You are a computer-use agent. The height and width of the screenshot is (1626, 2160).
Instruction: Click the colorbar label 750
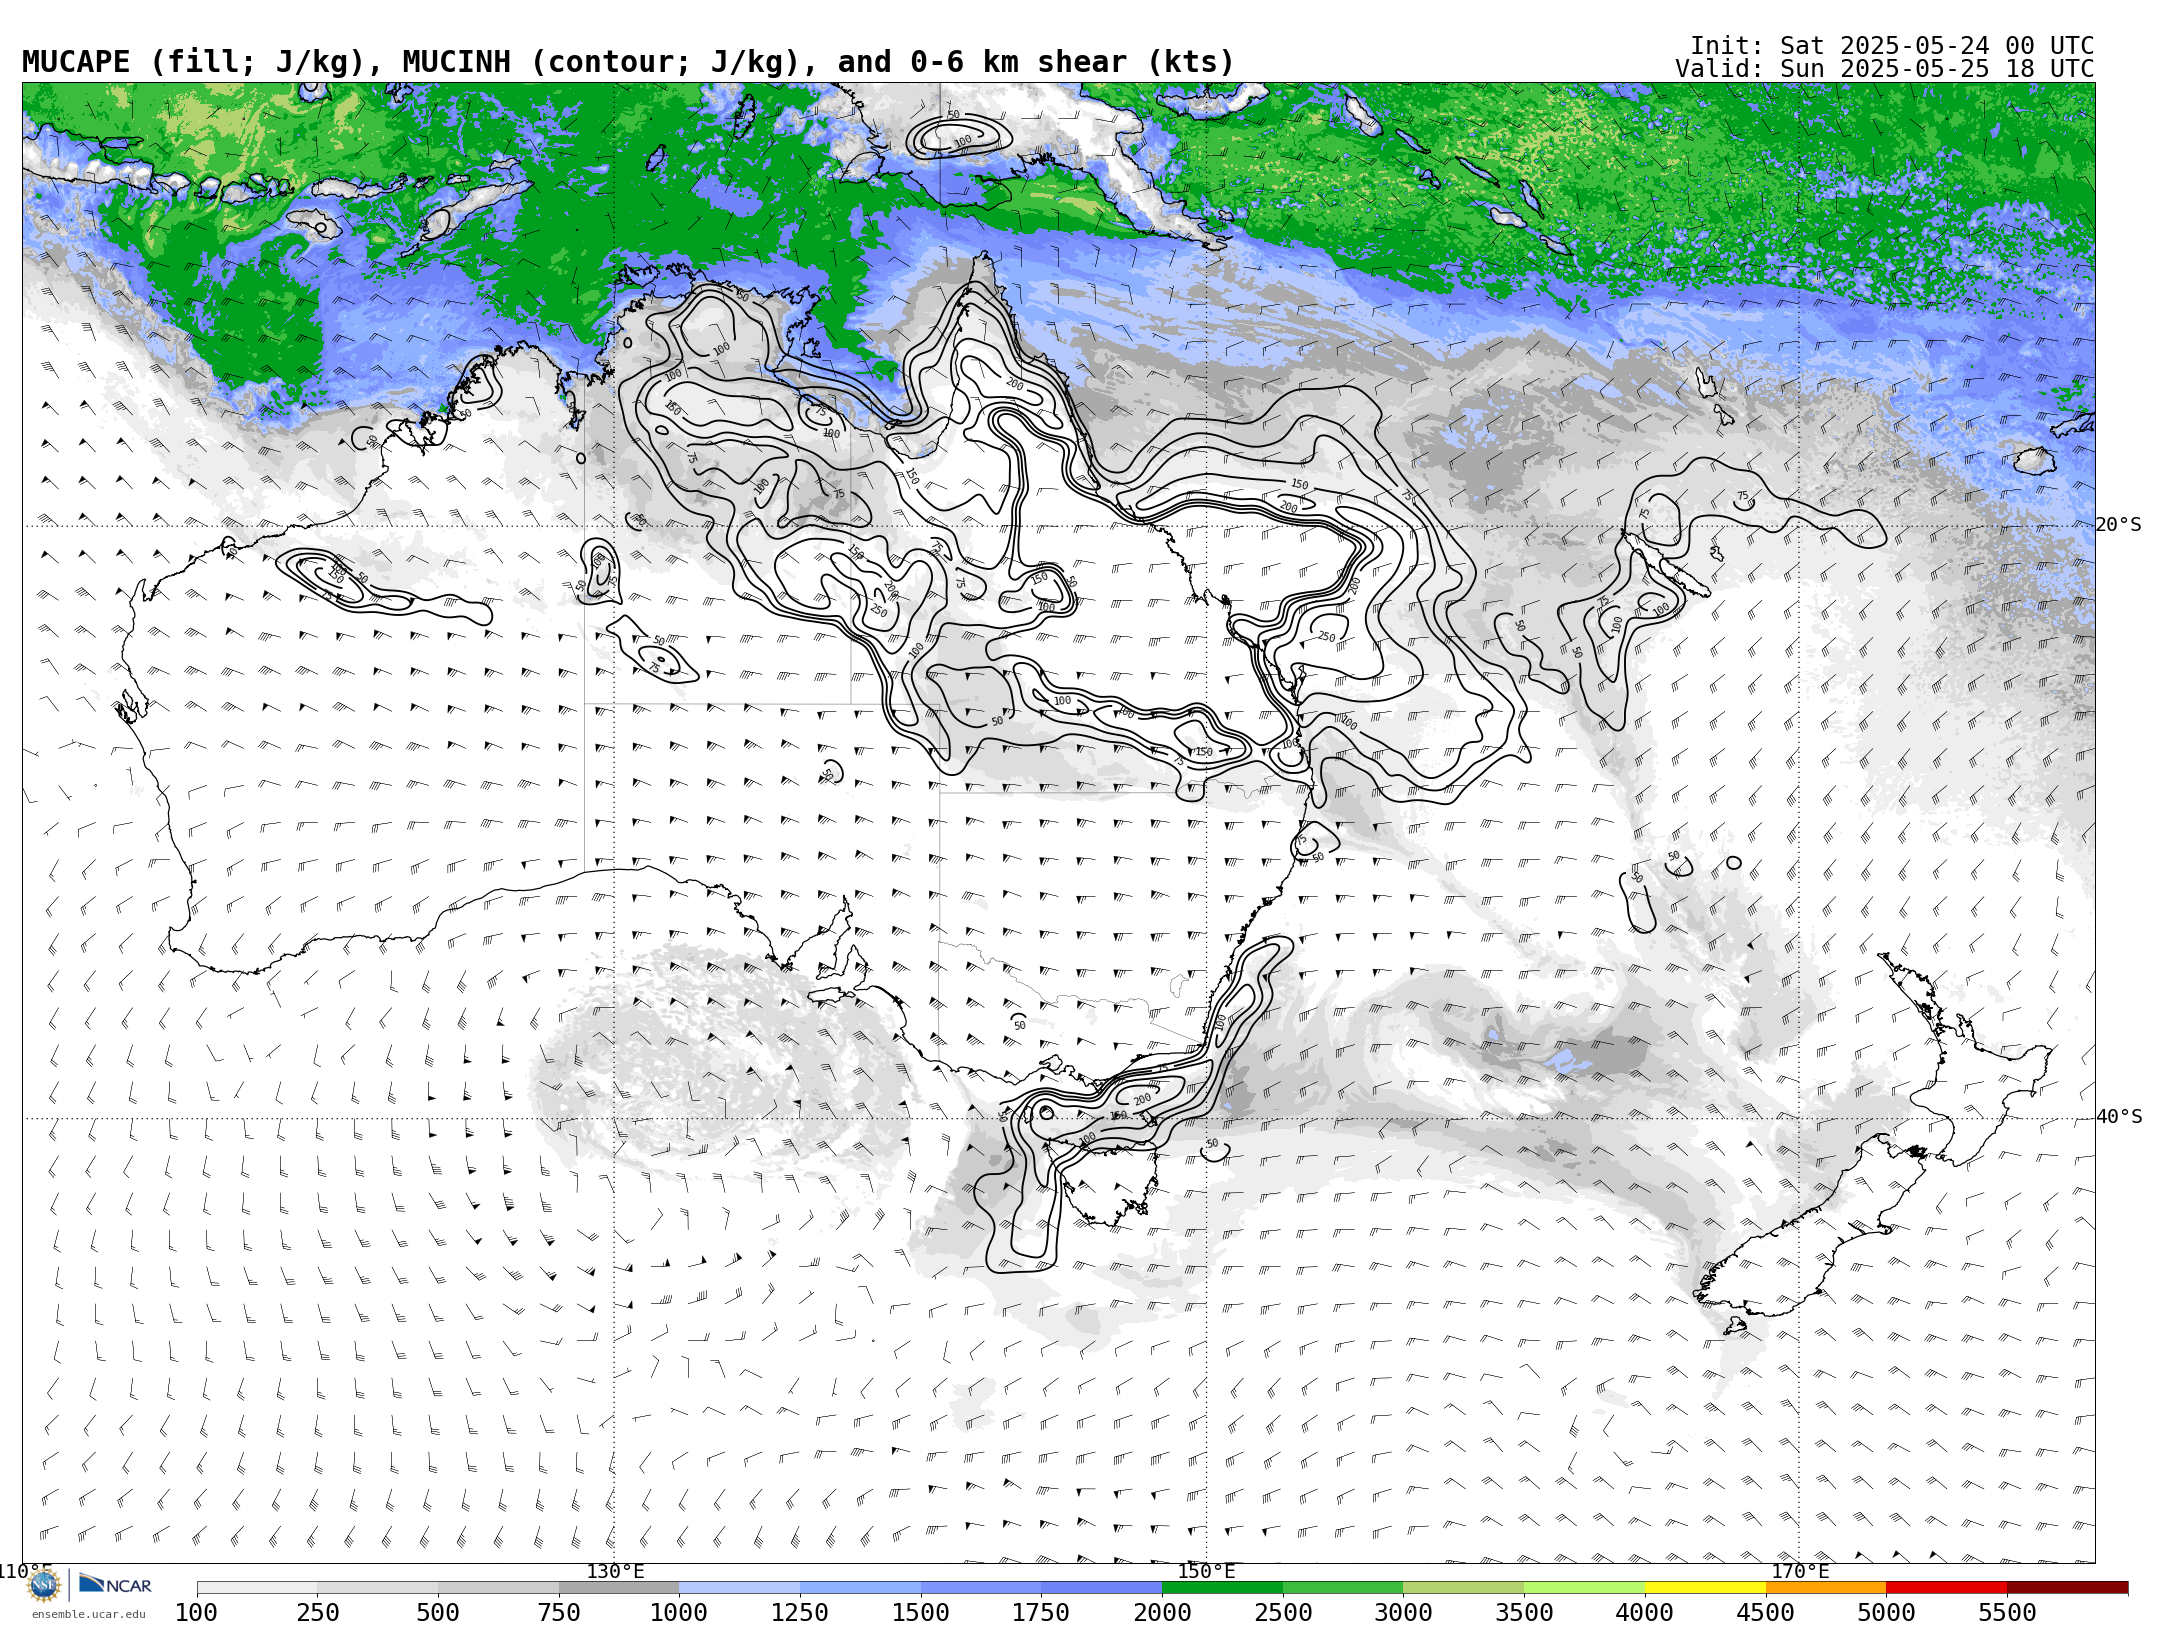coord(559,1613)
